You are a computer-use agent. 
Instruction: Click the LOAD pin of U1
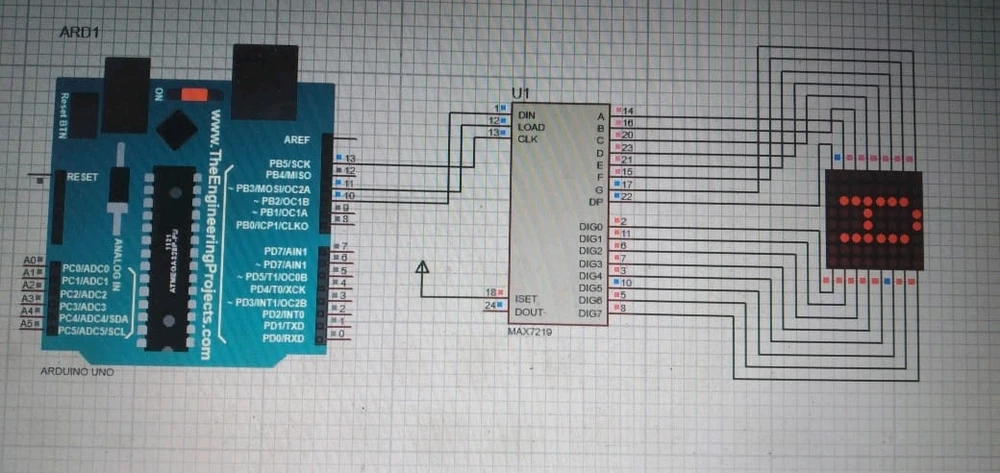point(530,127)
